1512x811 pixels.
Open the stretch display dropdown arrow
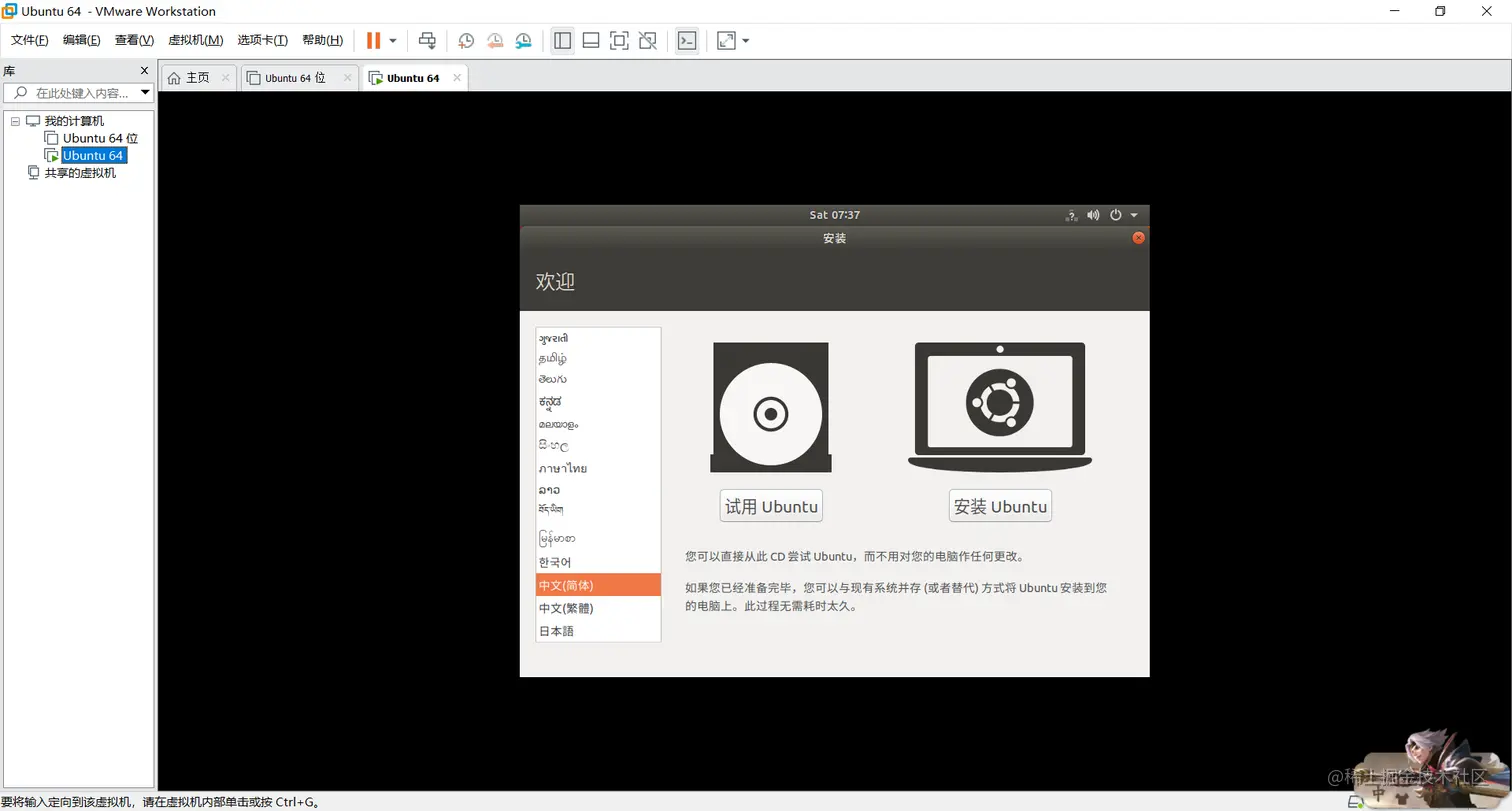coord(746,40)
